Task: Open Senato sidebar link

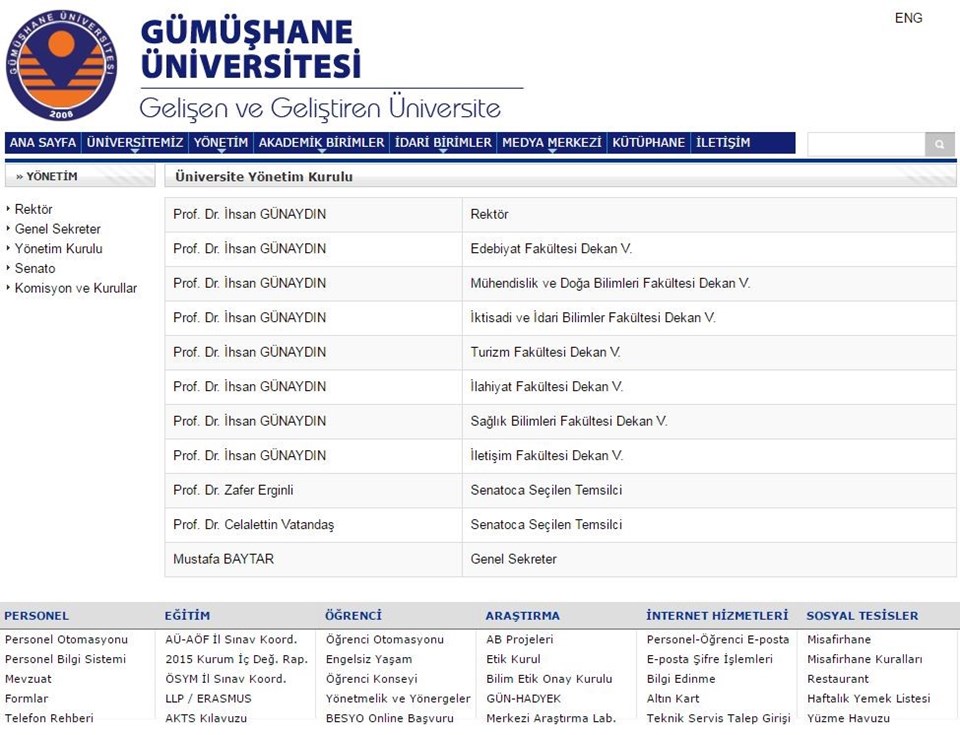Action: pos(35,268)
